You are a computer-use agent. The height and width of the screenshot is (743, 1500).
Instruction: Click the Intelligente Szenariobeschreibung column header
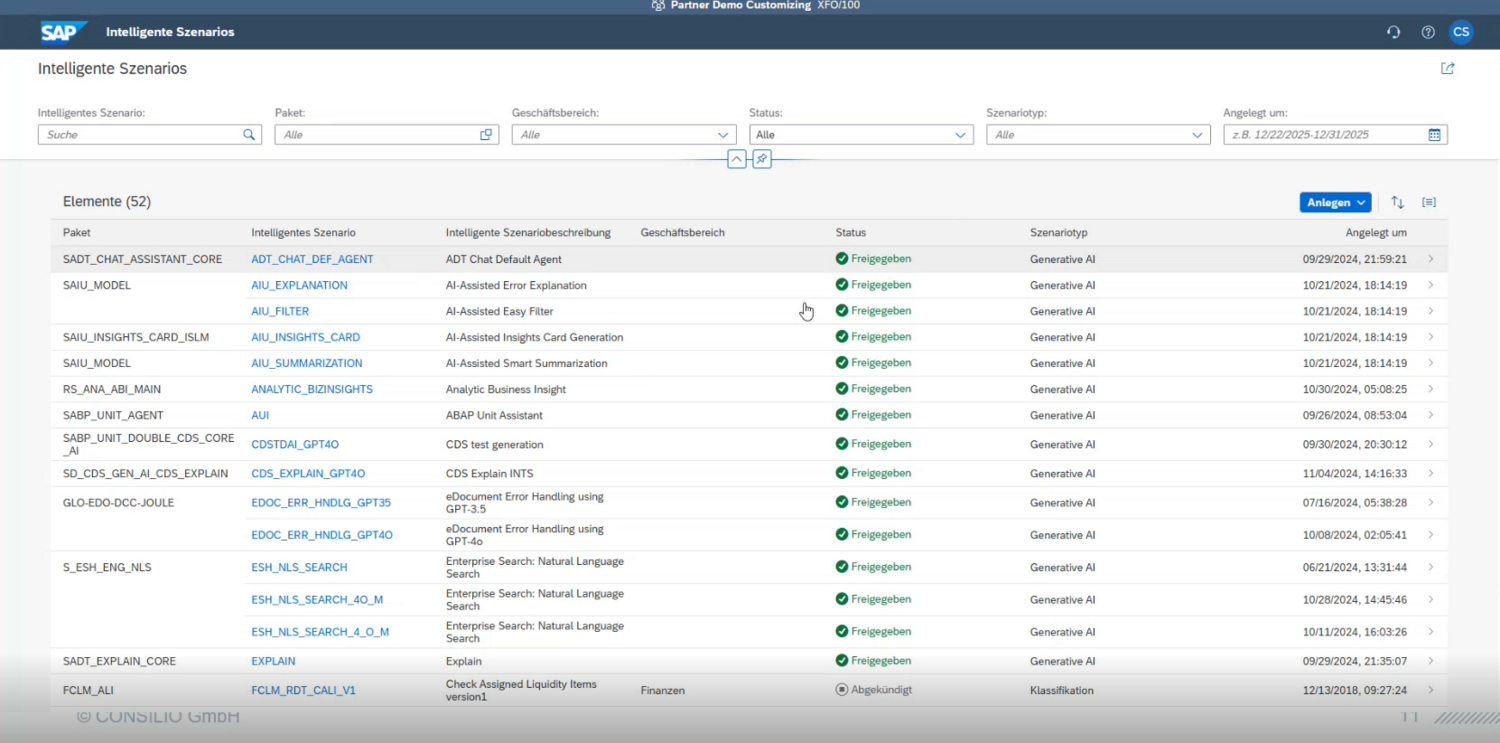click(x=528, y=233)
